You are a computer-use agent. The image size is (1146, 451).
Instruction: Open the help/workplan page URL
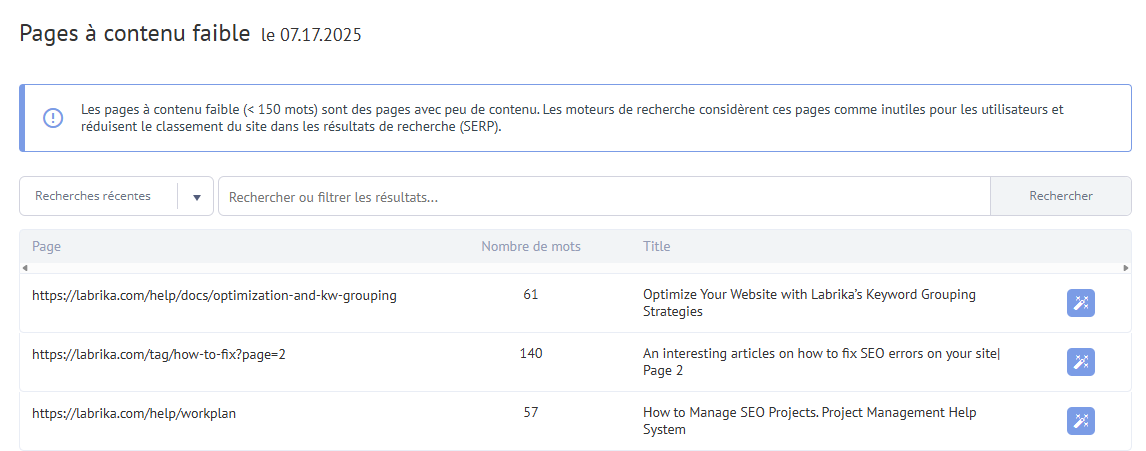point(134,413)
